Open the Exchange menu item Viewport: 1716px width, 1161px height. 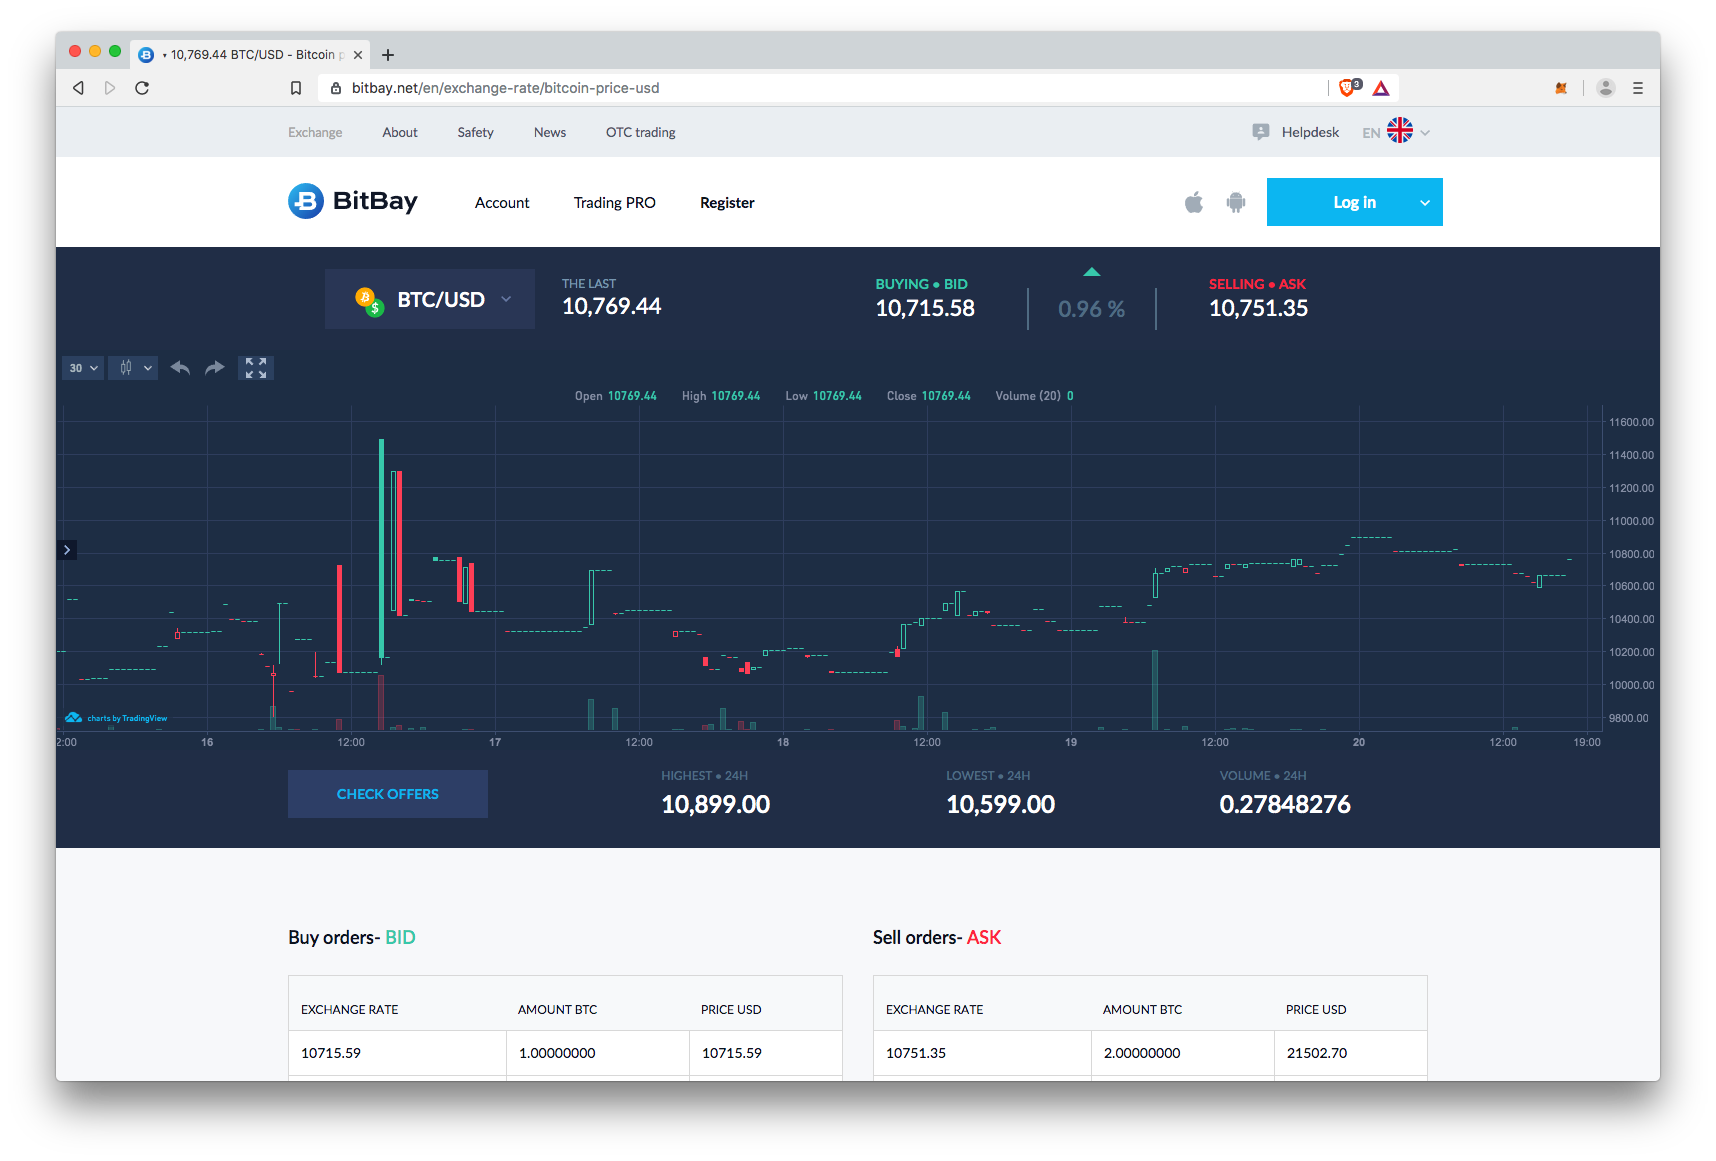click(315, 132)
